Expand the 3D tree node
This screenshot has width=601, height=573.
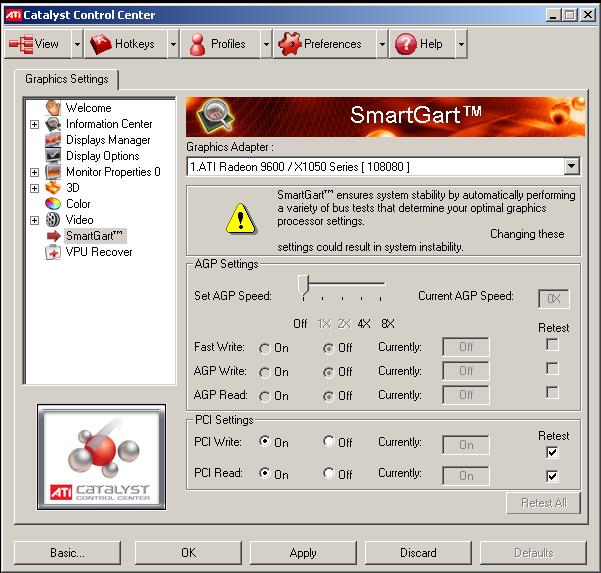(x=34, y=188)
